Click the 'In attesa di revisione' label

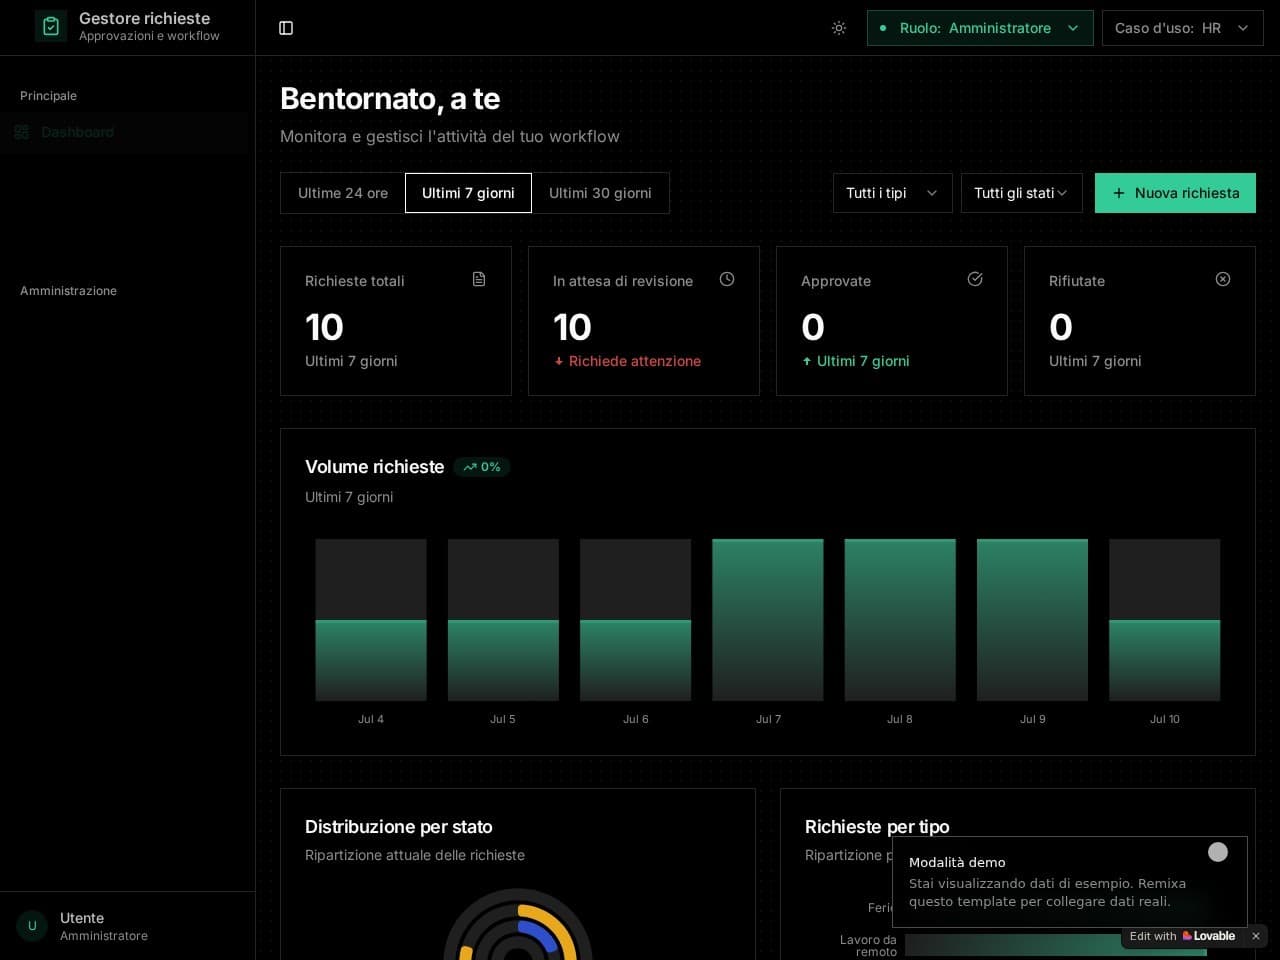tap(623, 281)
